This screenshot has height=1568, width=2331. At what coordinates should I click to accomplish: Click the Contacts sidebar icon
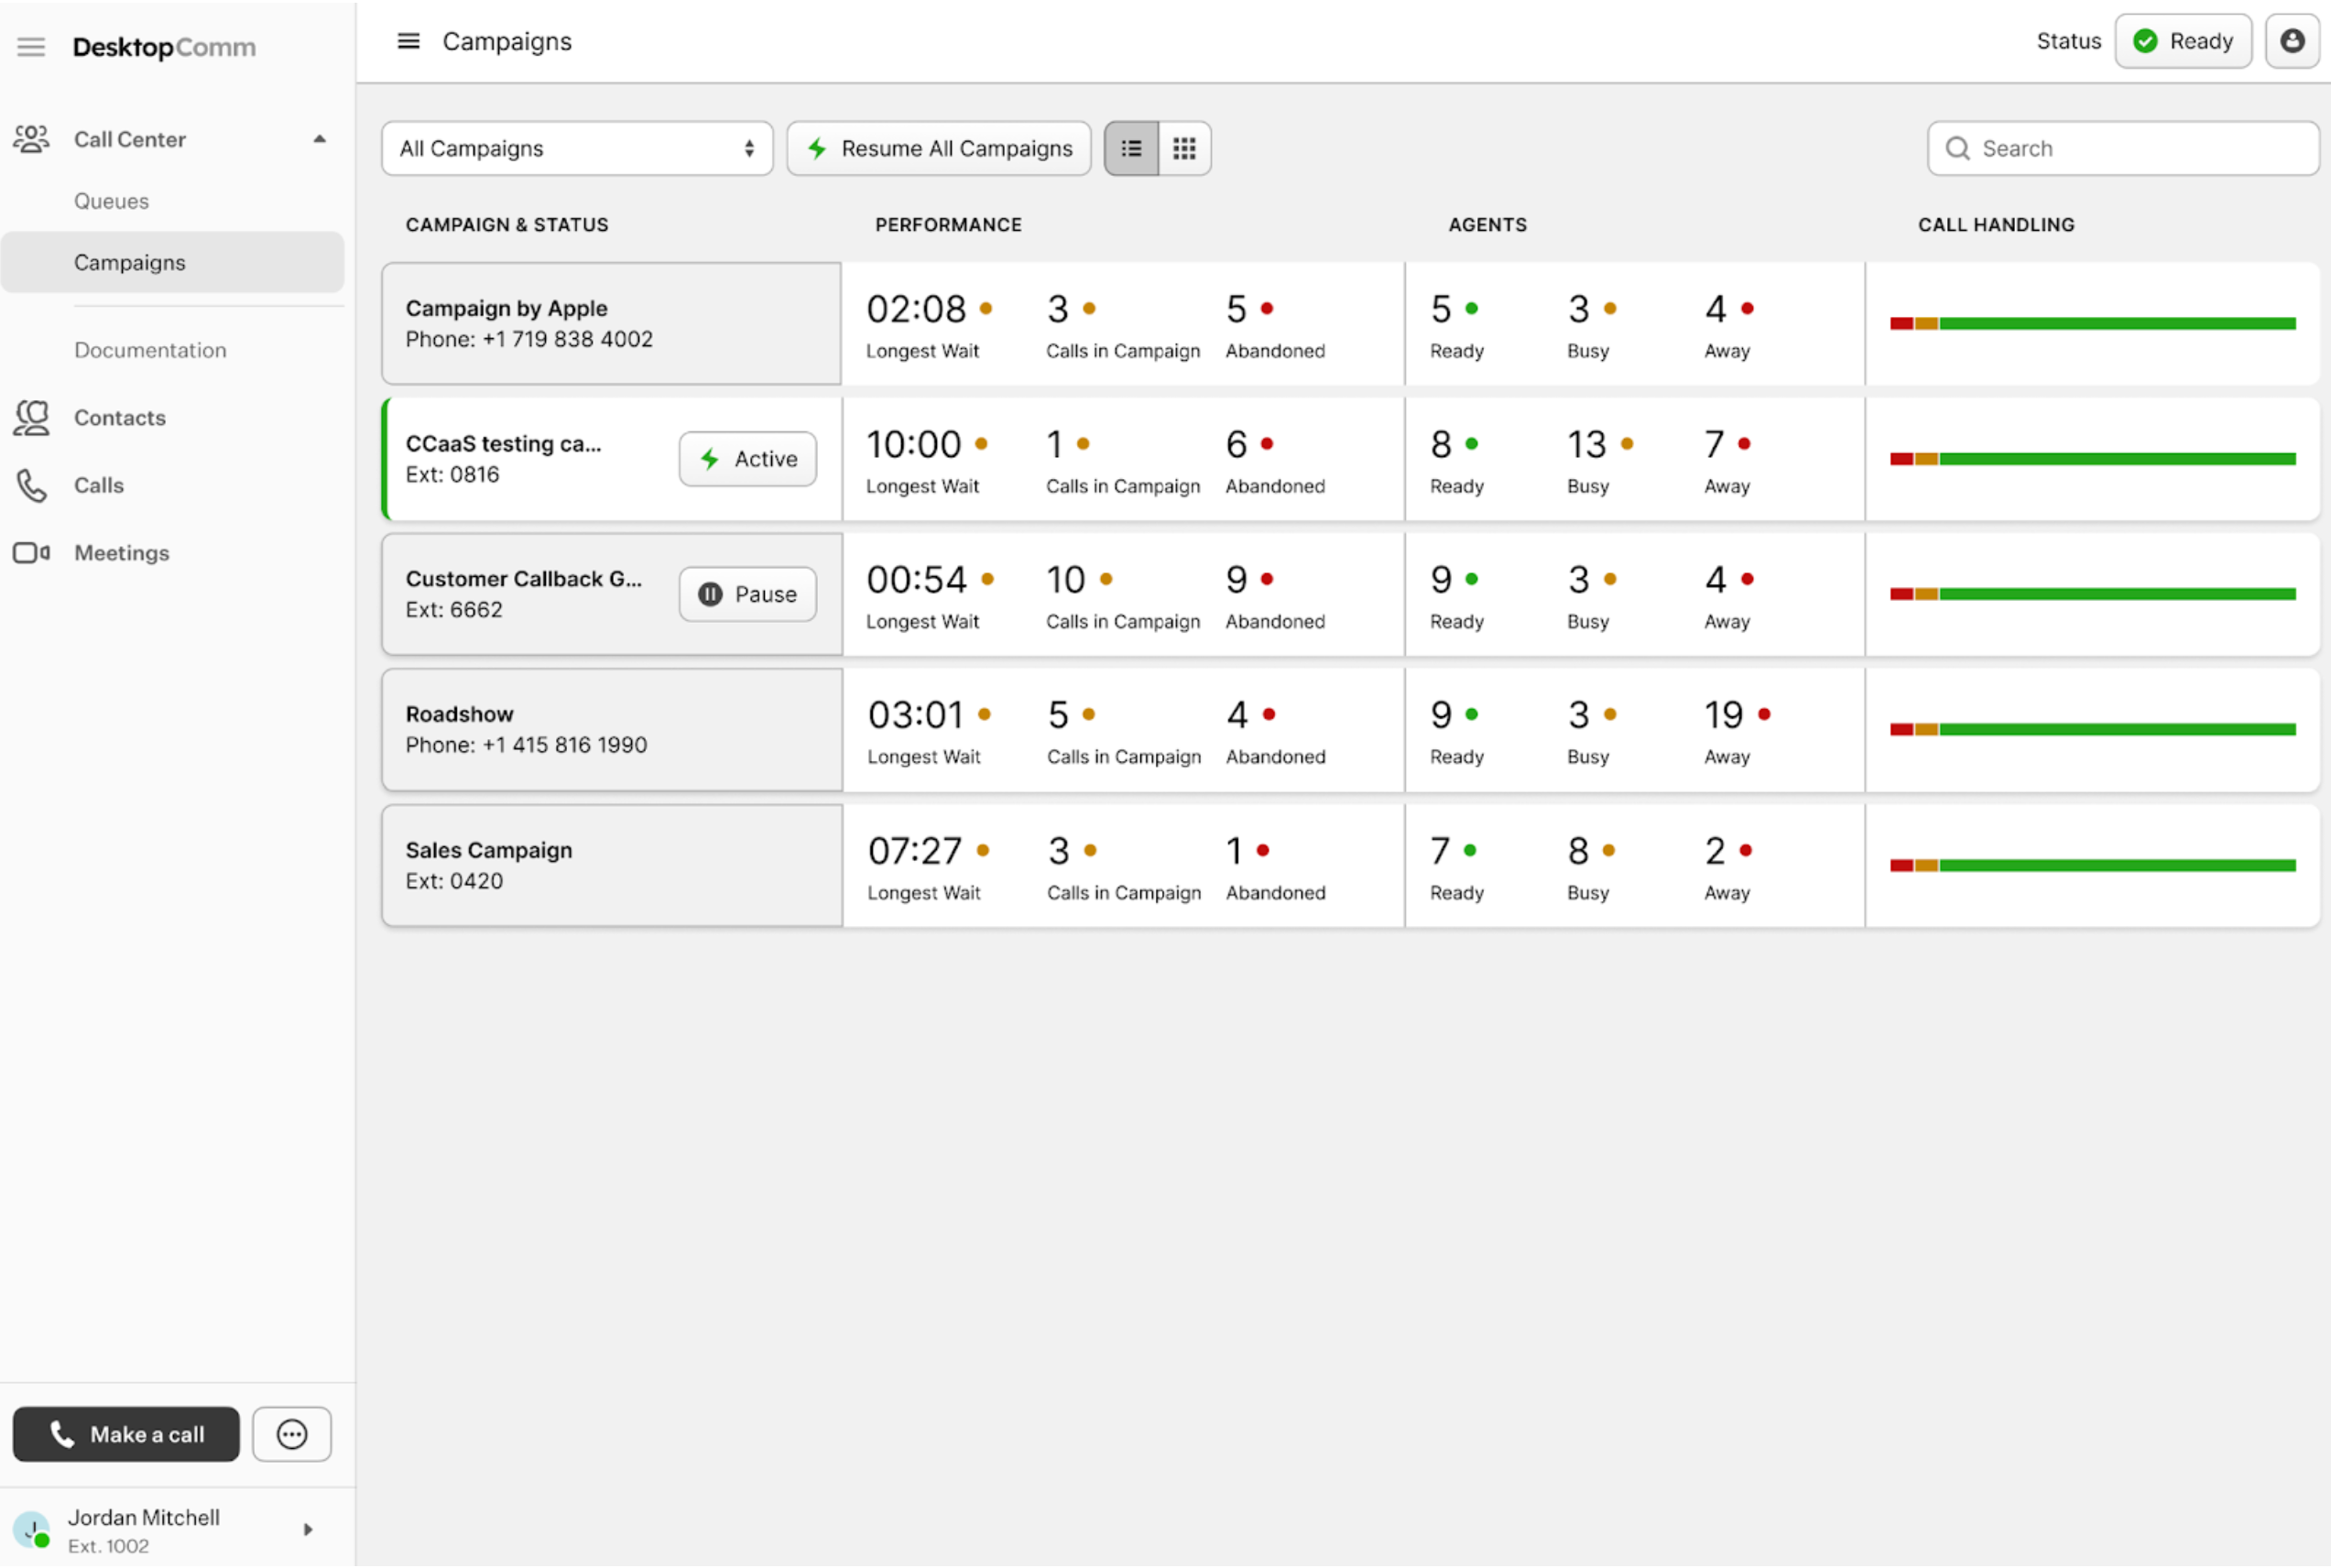(x=31, y=418)
